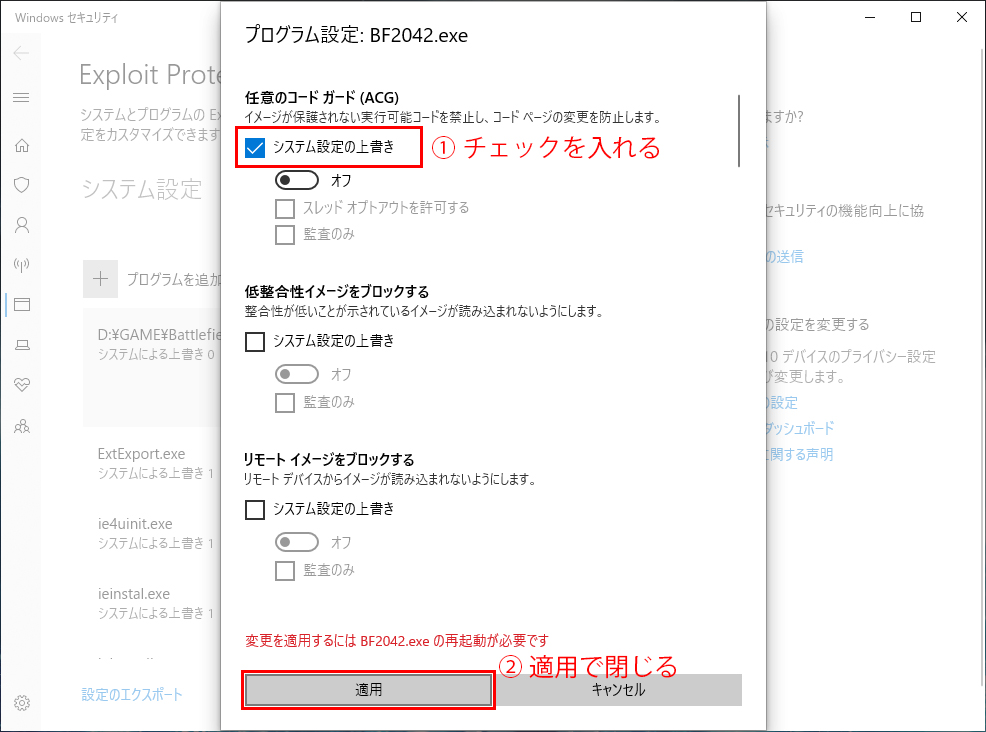Uncheck ACG システム設定の上書き checkbox
986x732 pixels.
tap(255, 148)
